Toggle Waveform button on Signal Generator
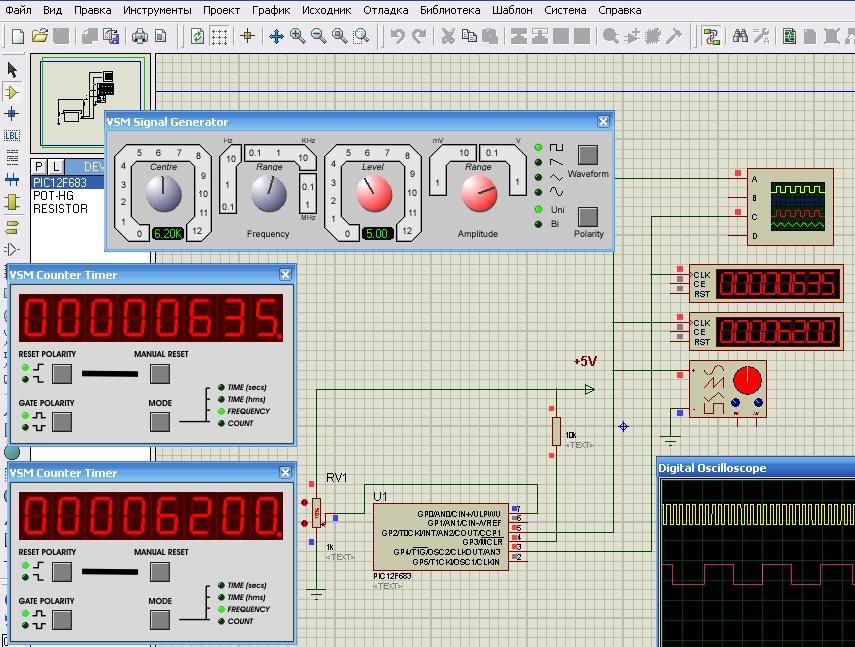The width and height of the screenshot is (855, 647). 587,155
